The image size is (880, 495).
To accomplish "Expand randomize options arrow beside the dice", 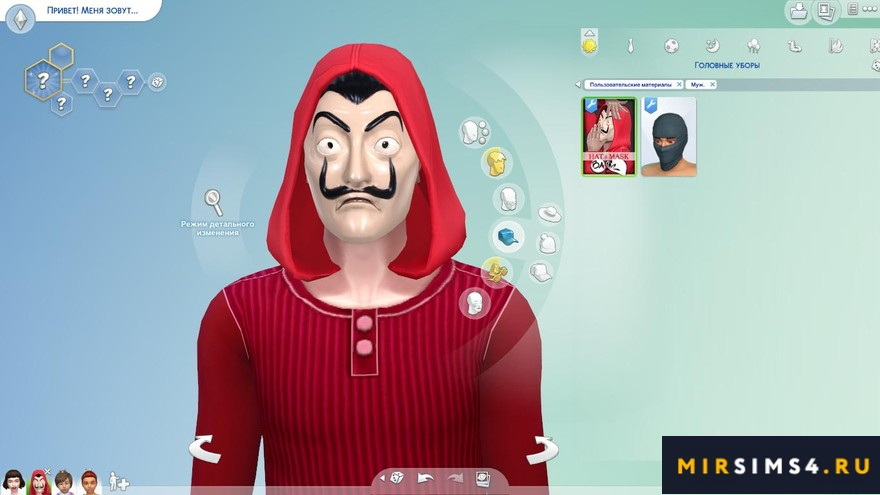I will pos(382,478).
